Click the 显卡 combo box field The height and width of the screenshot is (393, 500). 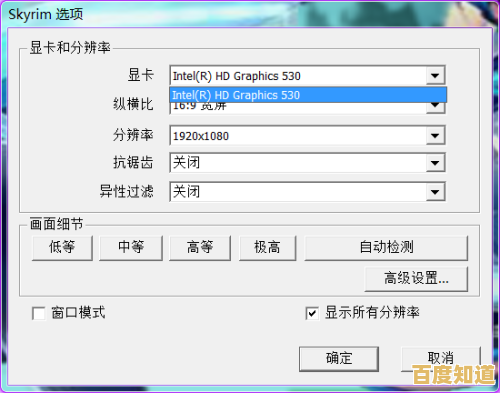pos(307,76)
